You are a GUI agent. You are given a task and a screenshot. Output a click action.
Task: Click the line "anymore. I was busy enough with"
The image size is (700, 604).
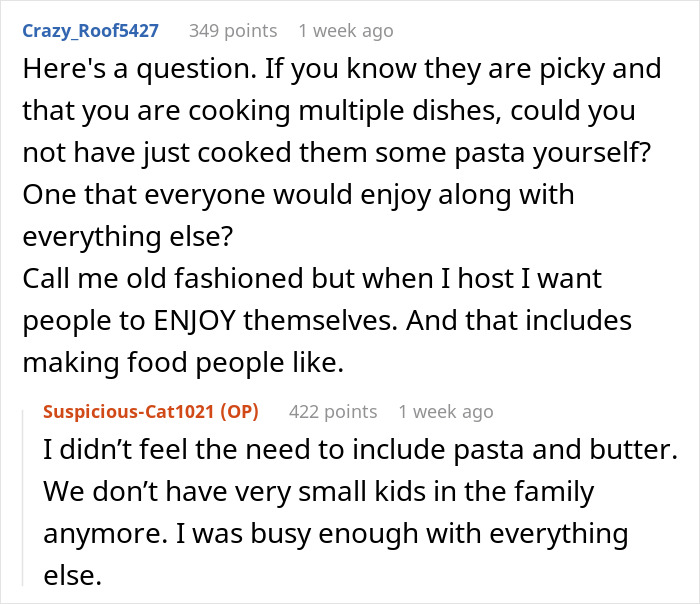(x=334, y=532)
